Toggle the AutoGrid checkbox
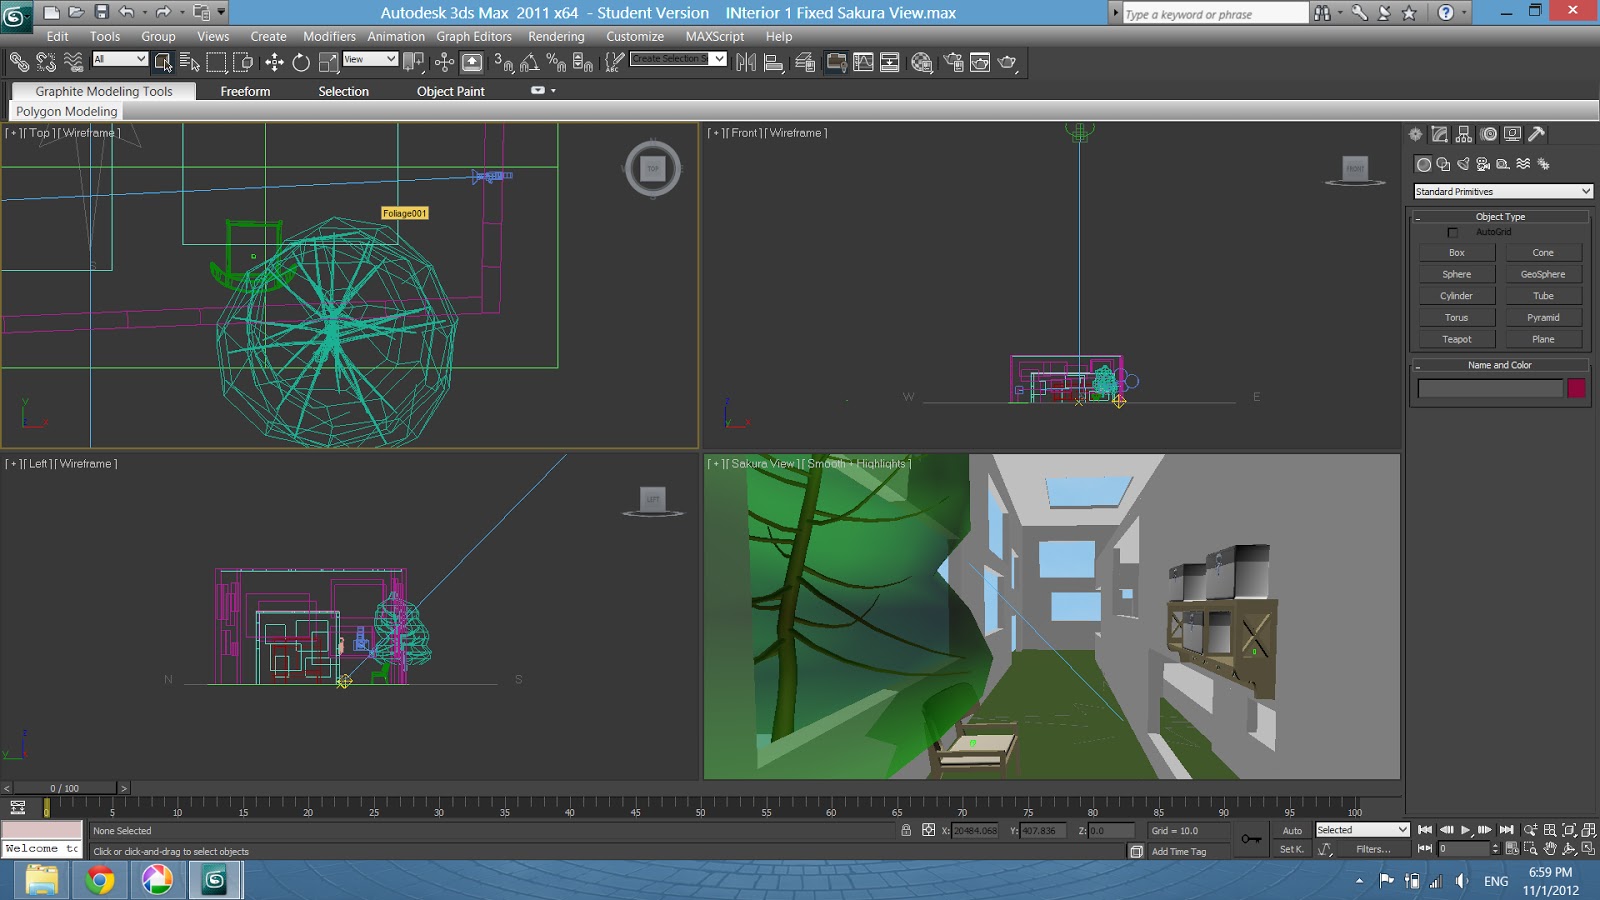Viewport: 1600px width, 900px height. (1453, 232)
